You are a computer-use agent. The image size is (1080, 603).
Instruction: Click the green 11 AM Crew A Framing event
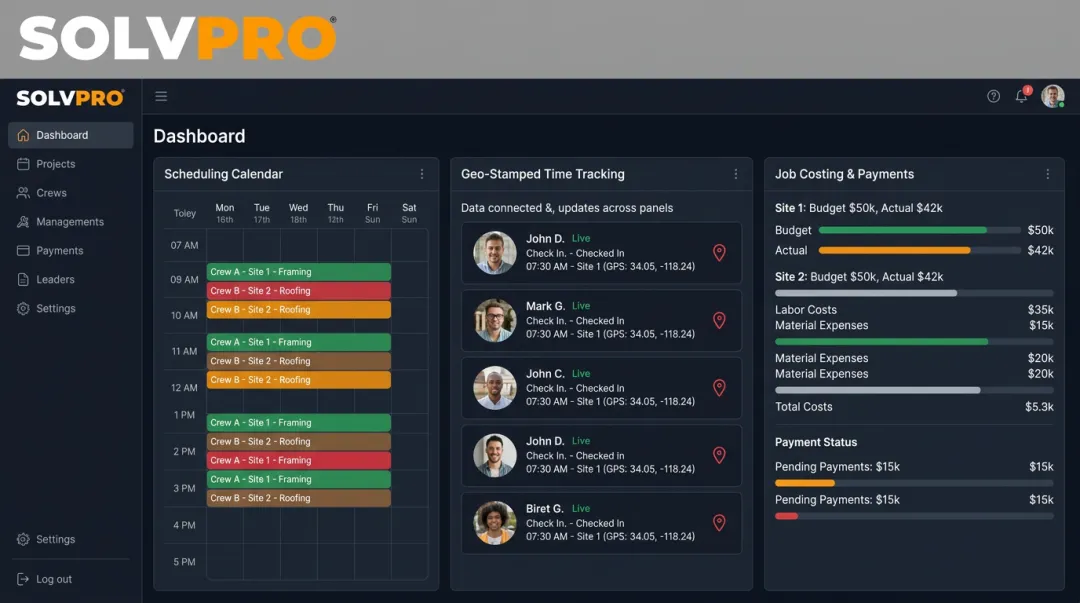pyautogui.click(x=299, y=342)
